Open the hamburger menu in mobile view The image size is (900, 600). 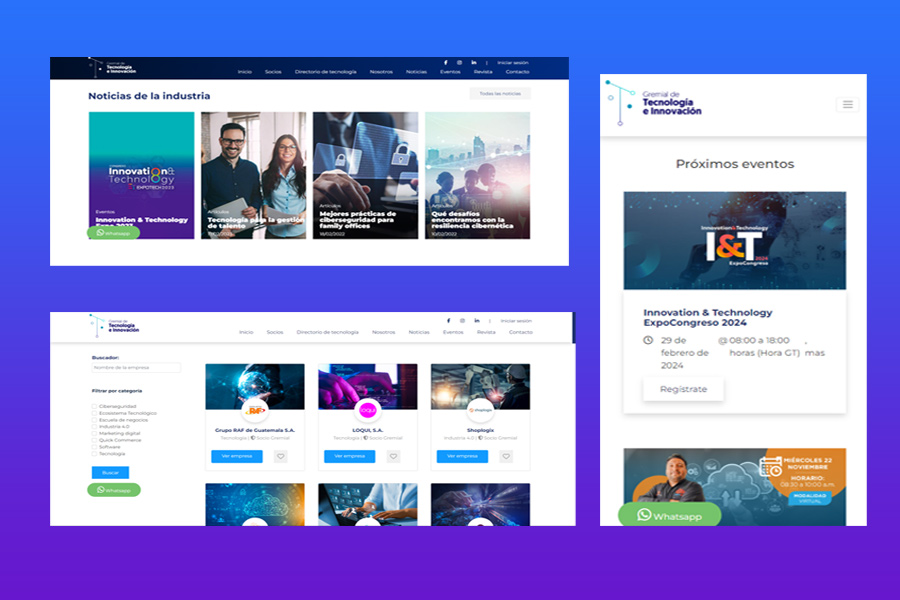pos(848,104)
